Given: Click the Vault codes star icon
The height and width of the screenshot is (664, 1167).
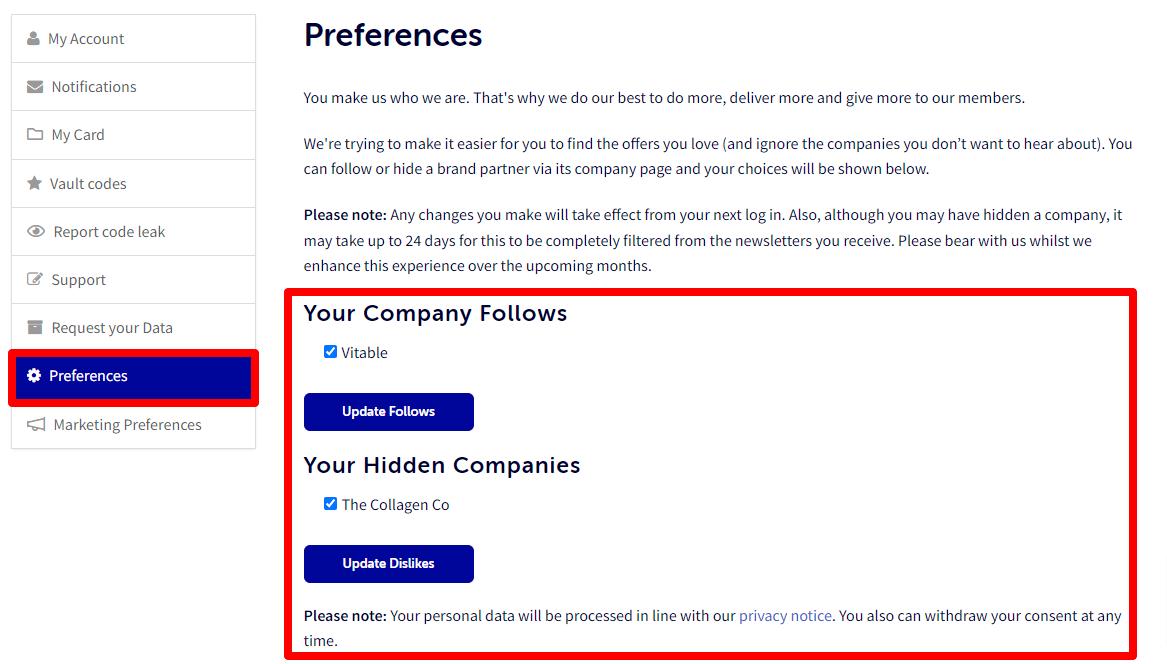Looking at the screenshot, I should tap(34, 184).
